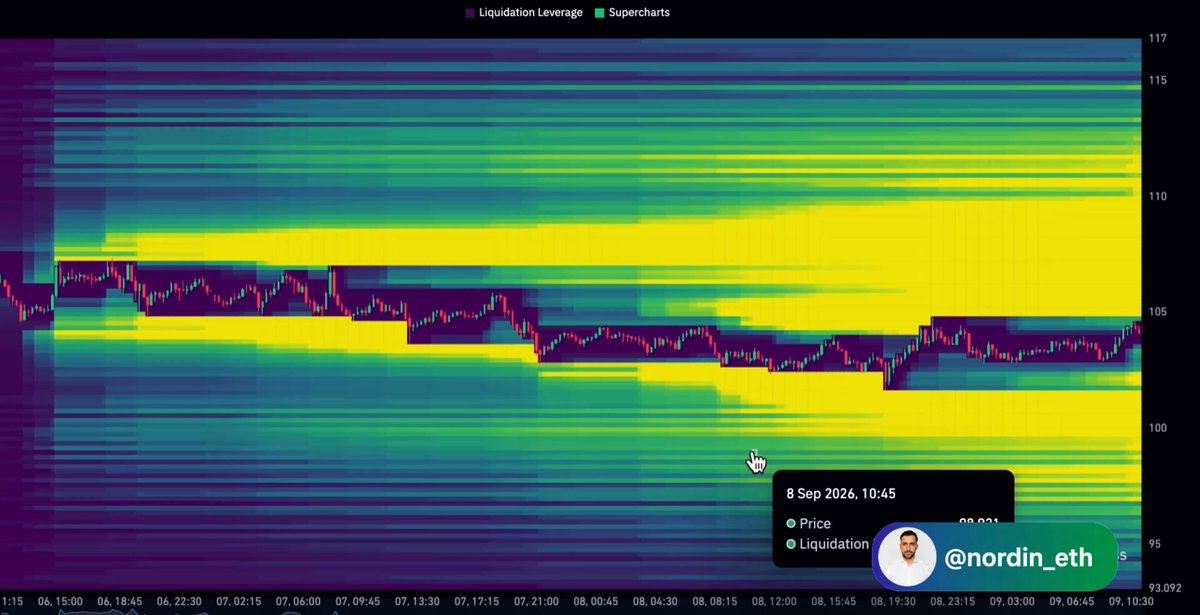Select the "06, 18:45" time axis label
Screen dimensions: 1200x615
[120, 601]
